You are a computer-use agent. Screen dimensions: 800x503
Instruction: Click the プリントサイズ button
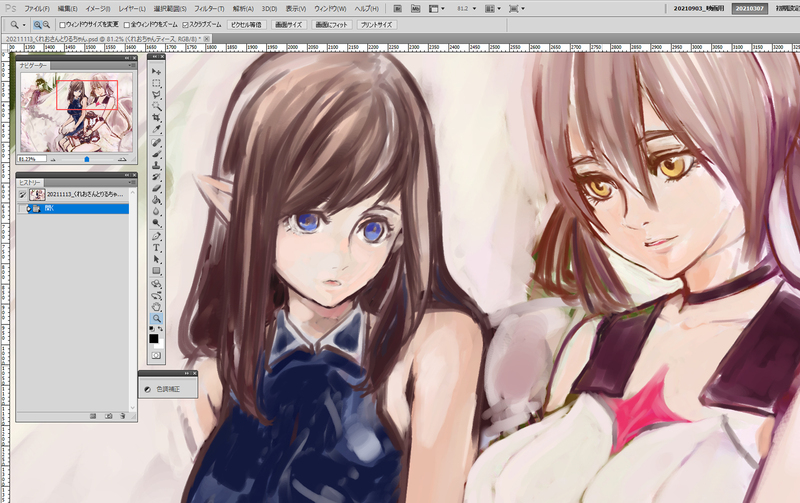(377, 24)
